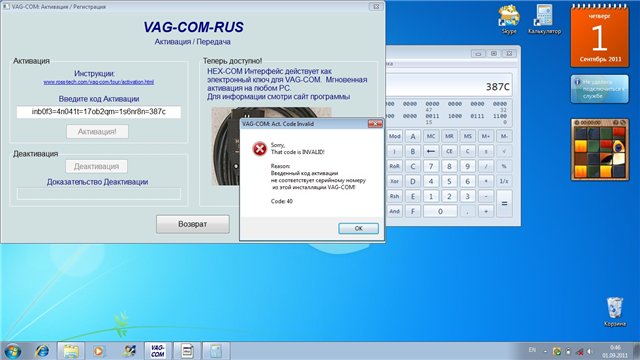The width and height of the screenshot is (640, 360).
Task: Click digit 9 in calculator
Action: (x=468, y=167)
